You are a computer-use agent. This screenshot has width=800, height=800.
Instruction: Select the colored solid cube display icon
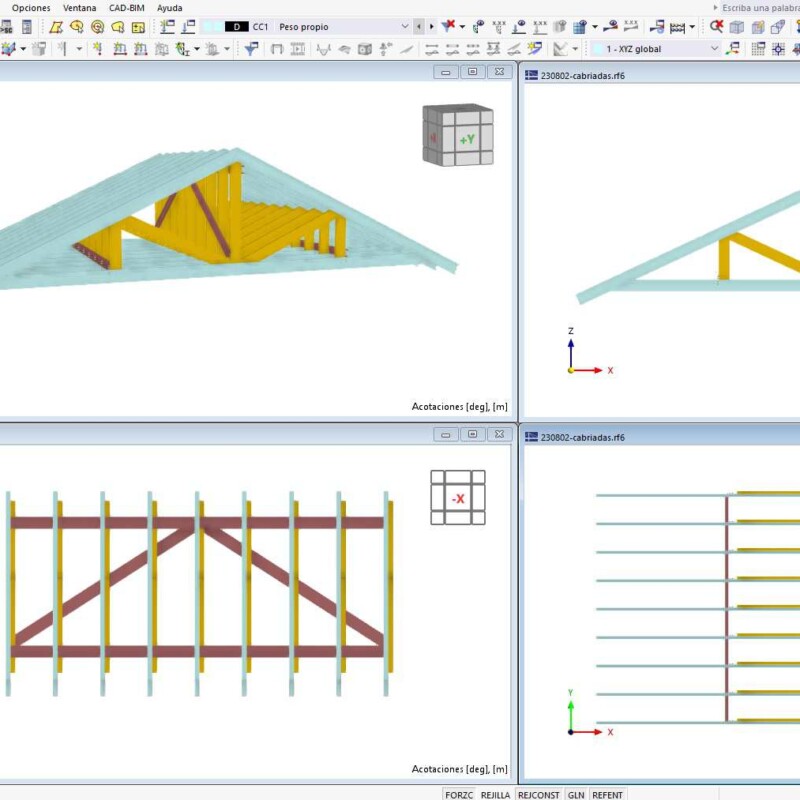[758, 27]
